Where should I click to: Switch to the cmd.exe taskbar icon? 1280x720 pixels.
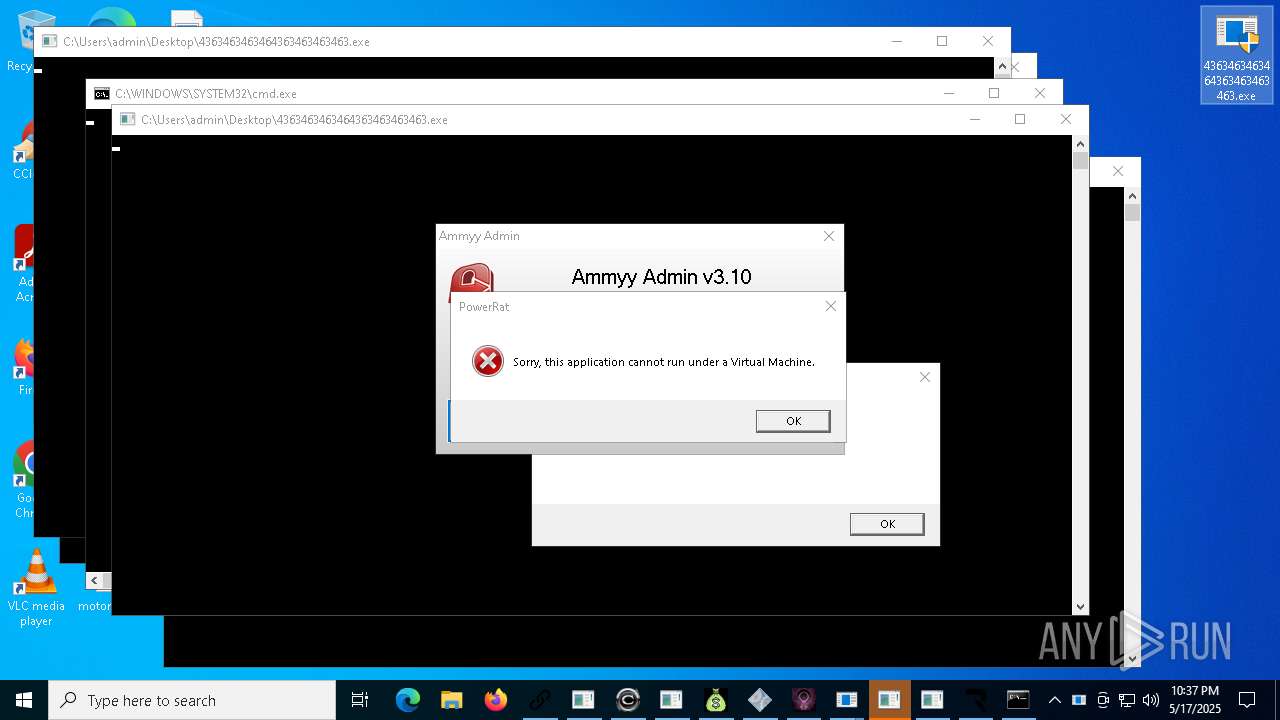point(1018,700)
